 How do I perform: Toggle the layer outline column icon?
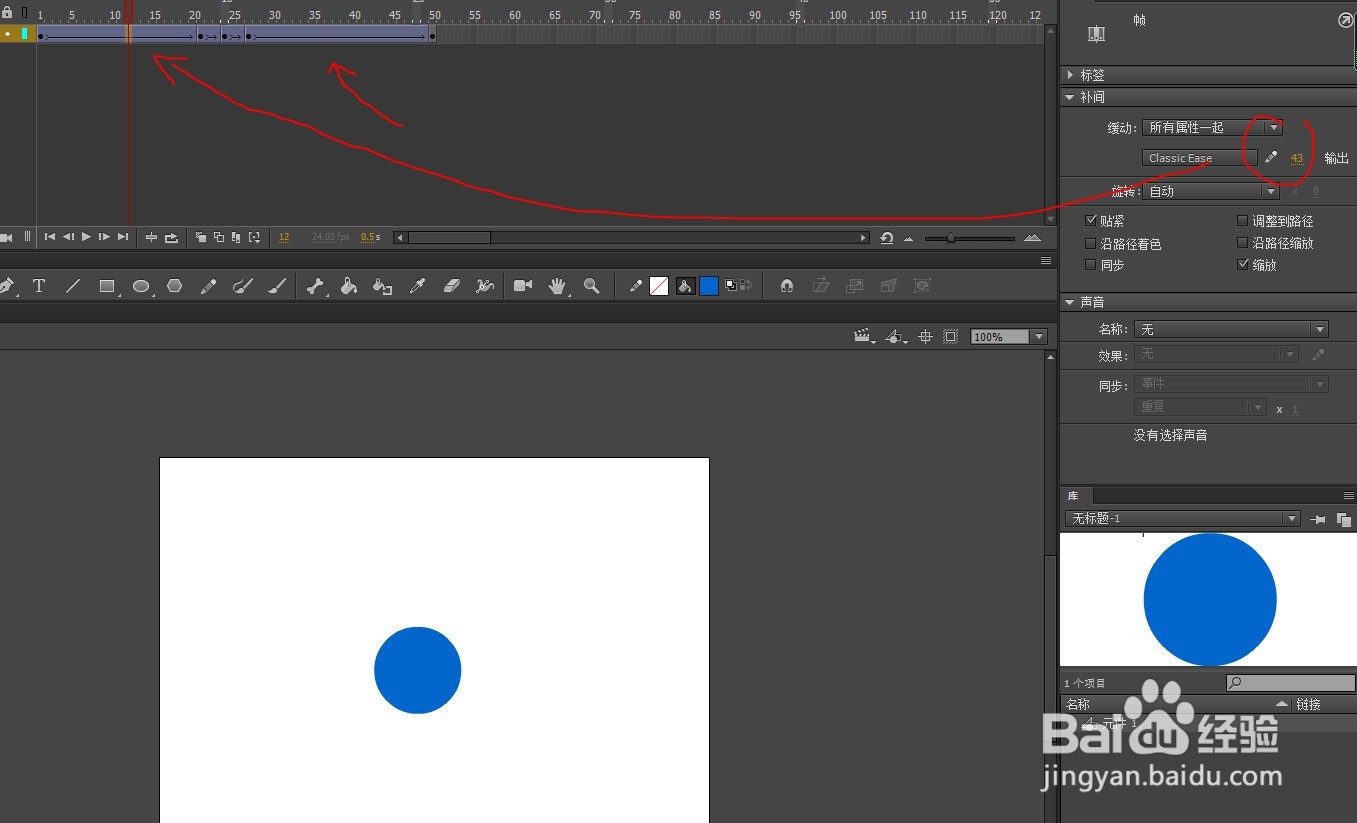(24, 13)
